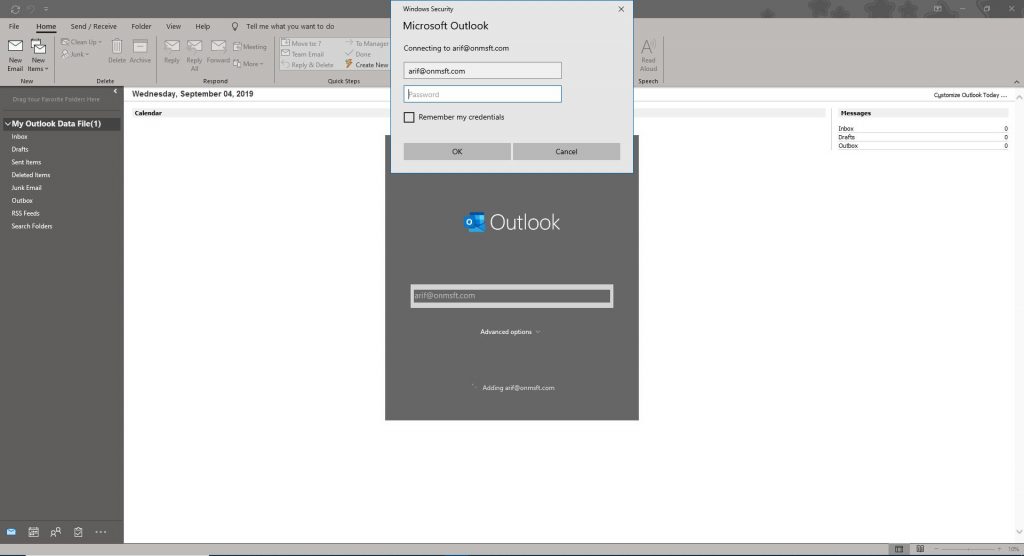Click the Read Aloud speech icon
Screen dimensions: 1024x556
648,54
